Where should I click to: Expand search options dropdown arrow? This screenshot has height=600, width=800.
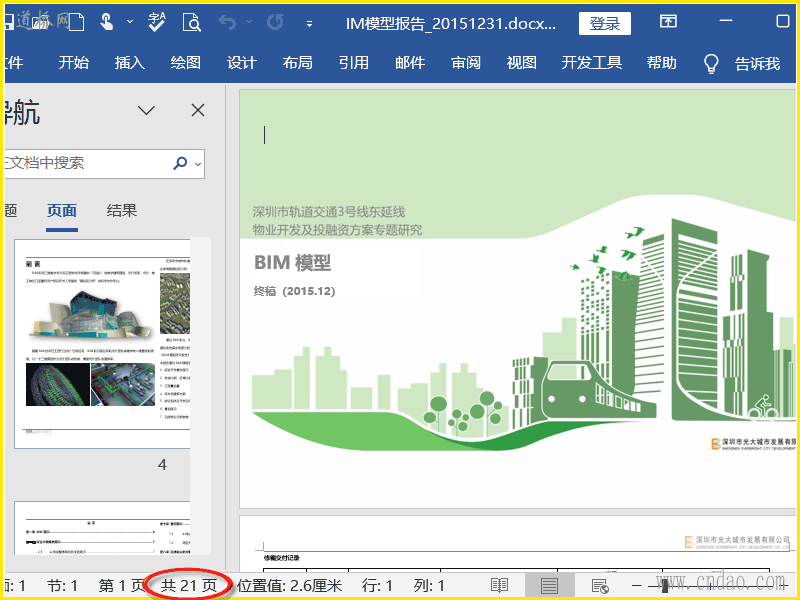coord(198,164)
